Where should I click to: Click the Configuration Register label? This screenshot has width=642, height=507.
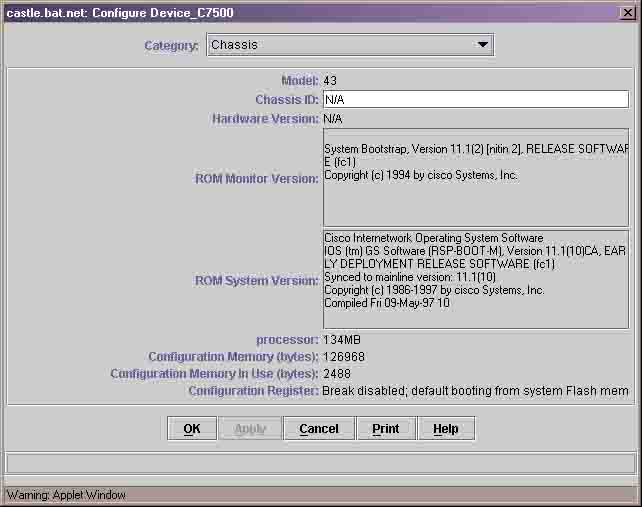253,391
